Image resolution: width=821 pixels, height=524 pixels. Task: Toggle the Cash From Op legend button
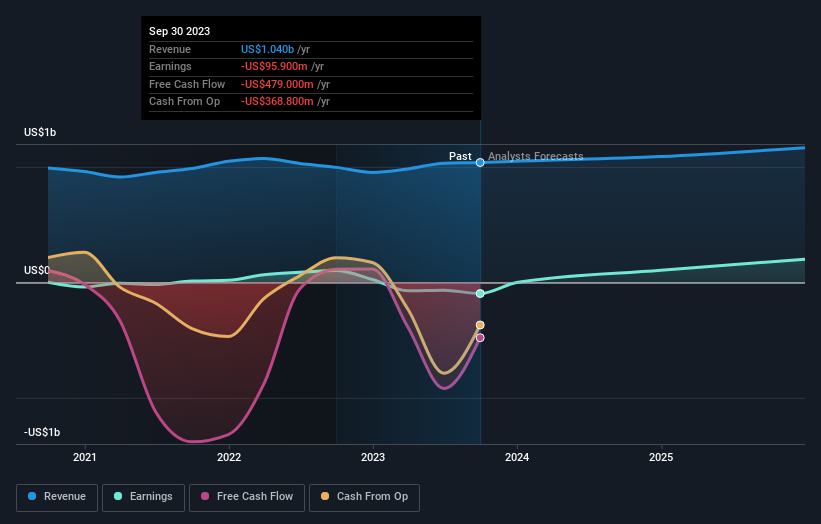coord(364,497)
